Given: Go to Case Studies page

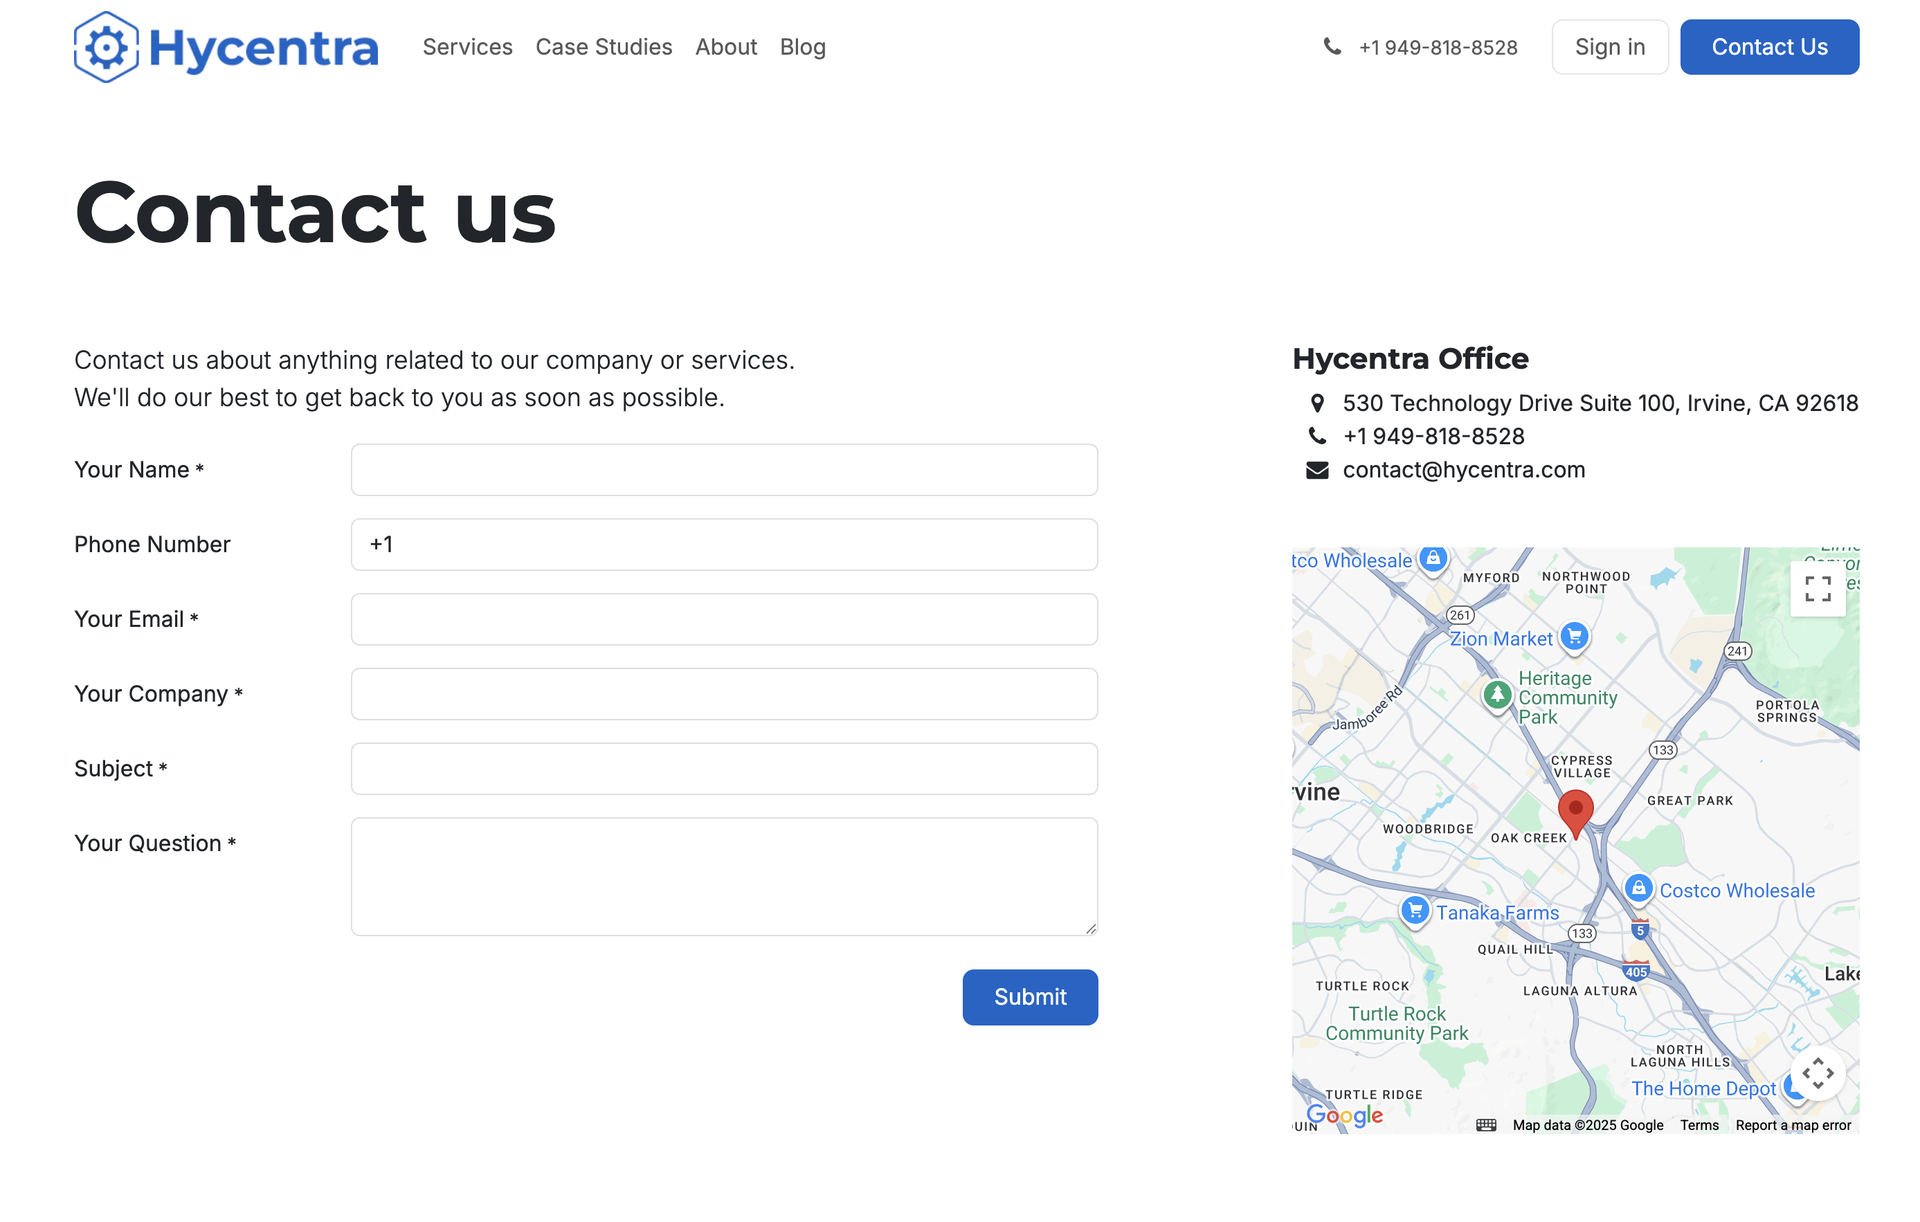Looking at the screenshot, I should (603, 47).
